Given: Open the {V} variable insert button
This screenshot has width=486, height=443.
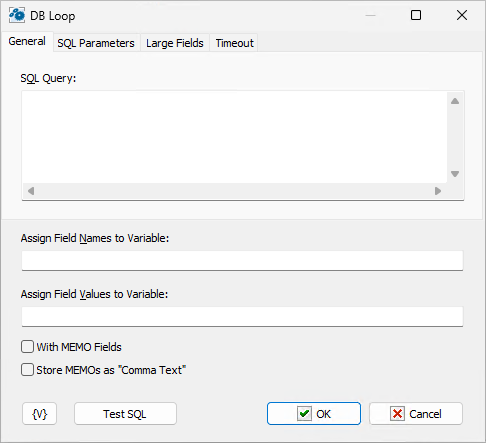Looking at the screenshot, I should coord(39,414).
